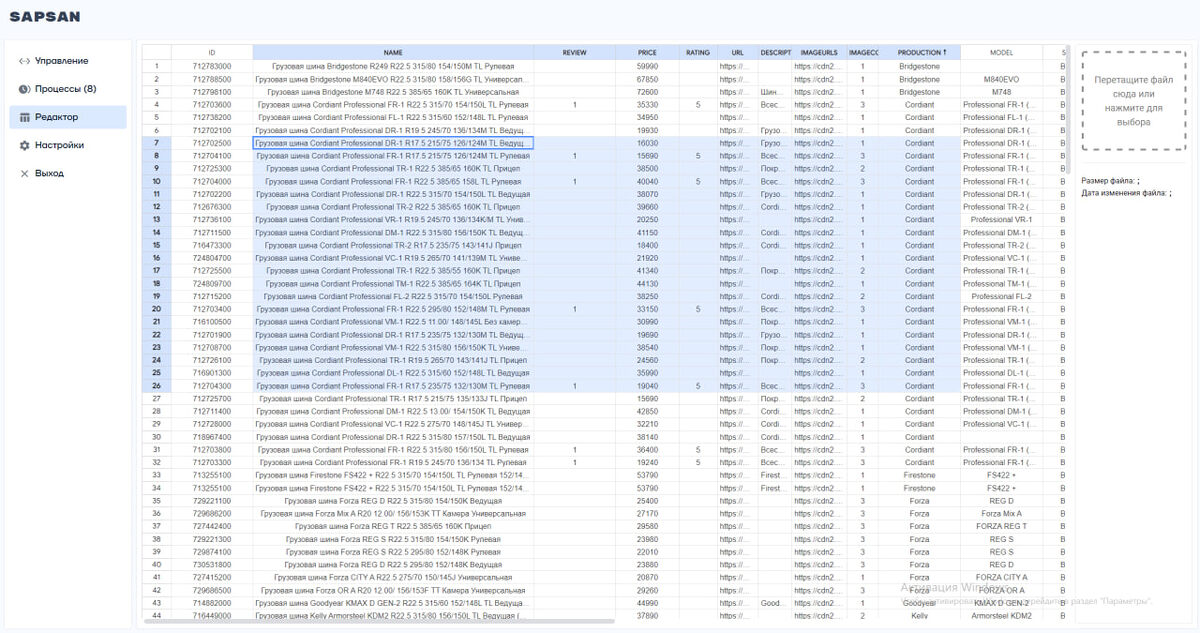The image size is (1200, 633).
Task: Click ID cell 712788500
Action: click(x=212, y=79)
